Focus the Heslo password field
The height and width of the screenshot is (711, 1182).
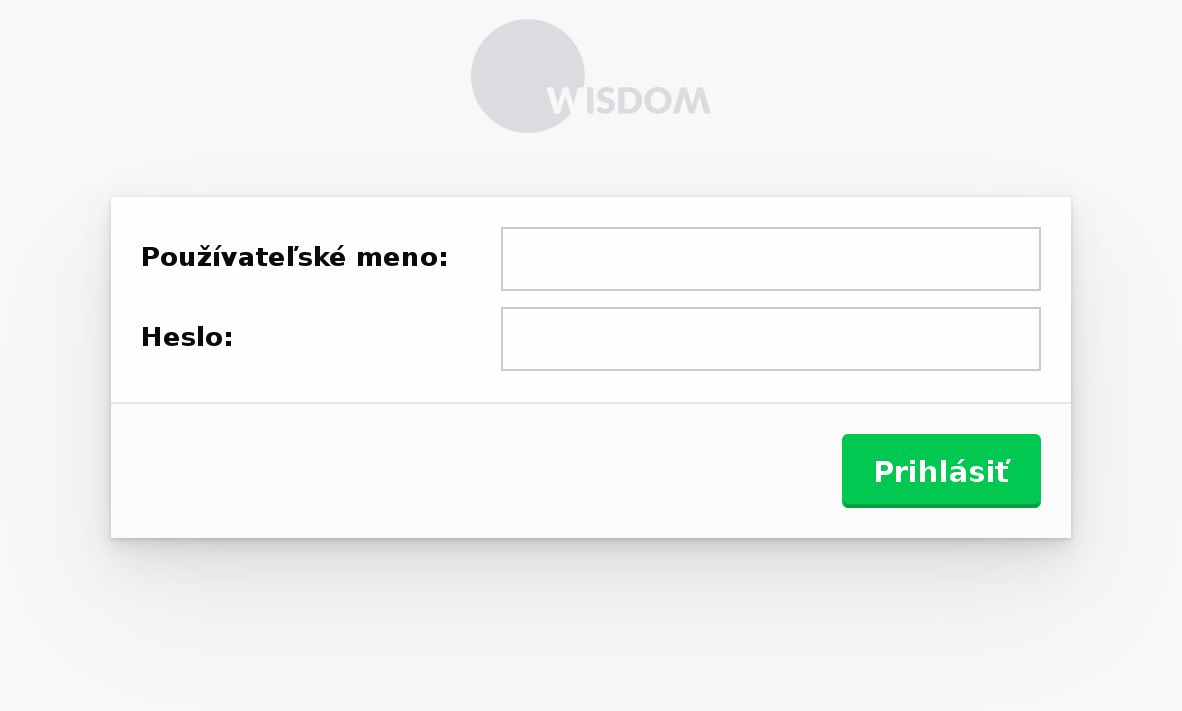770,339
